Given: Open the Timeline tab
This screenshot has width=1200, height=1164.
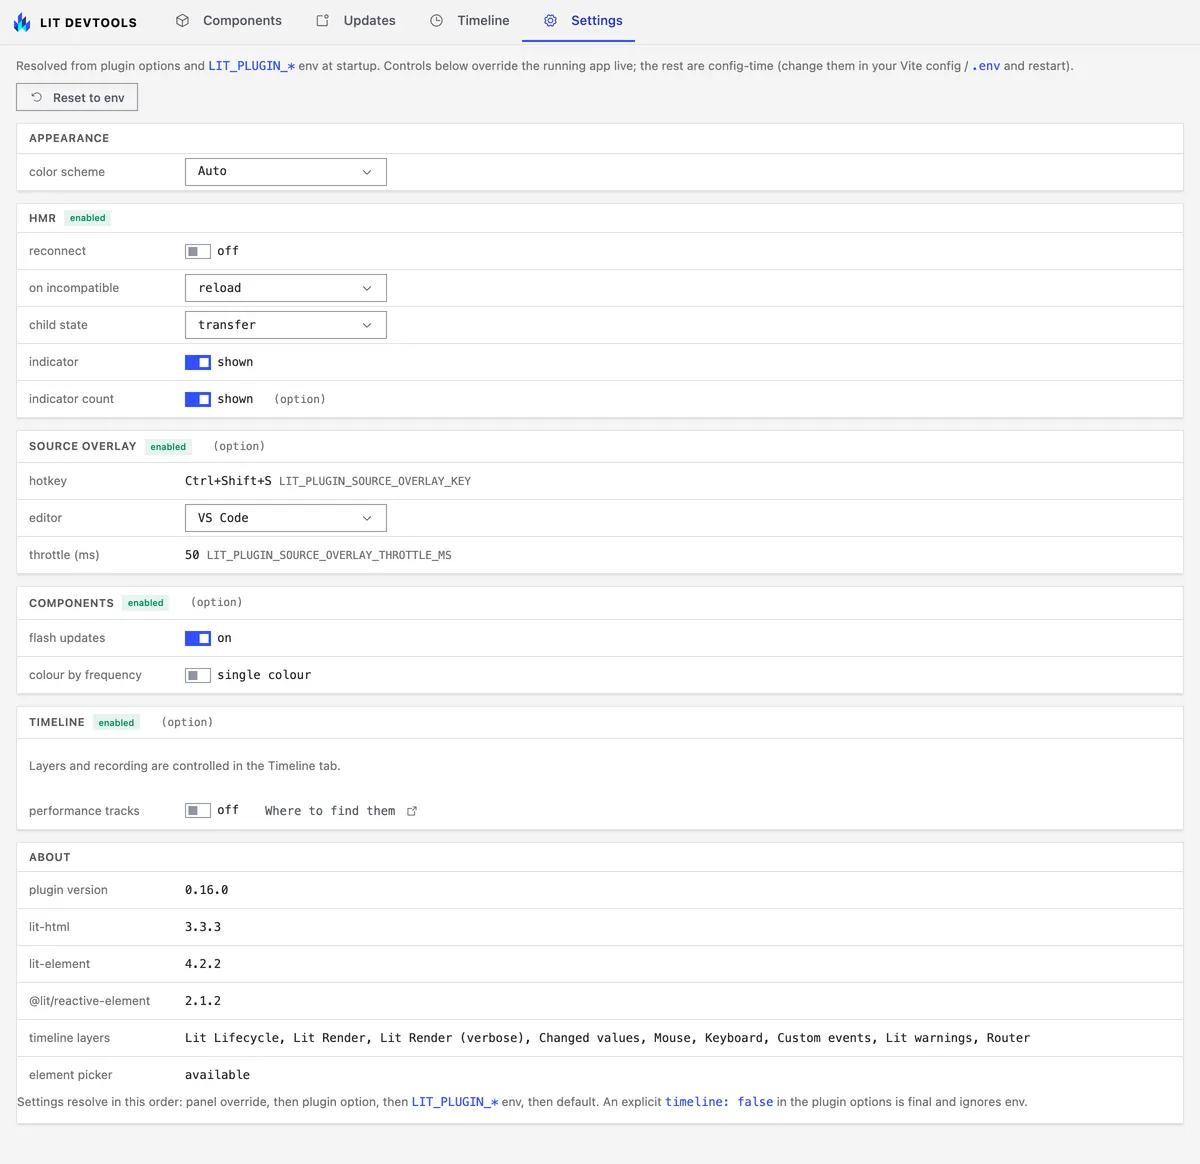Looking at the screenshot, I should click(x=470, y=20).
